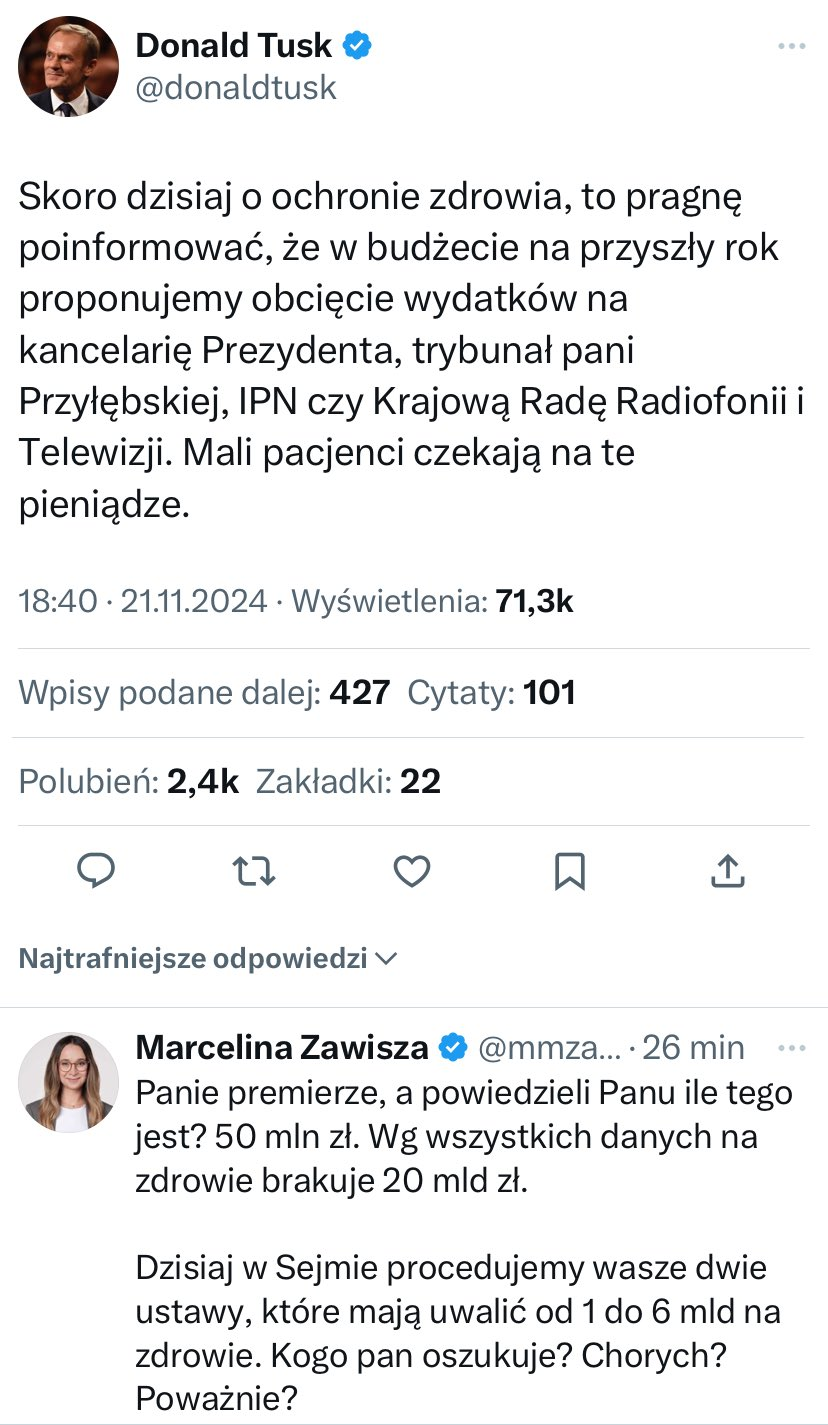828x1425 pixels.
Task: Expand the Najtrafniejsze odpowiedzi sorting dropdown
Action: tap(209, 959)
